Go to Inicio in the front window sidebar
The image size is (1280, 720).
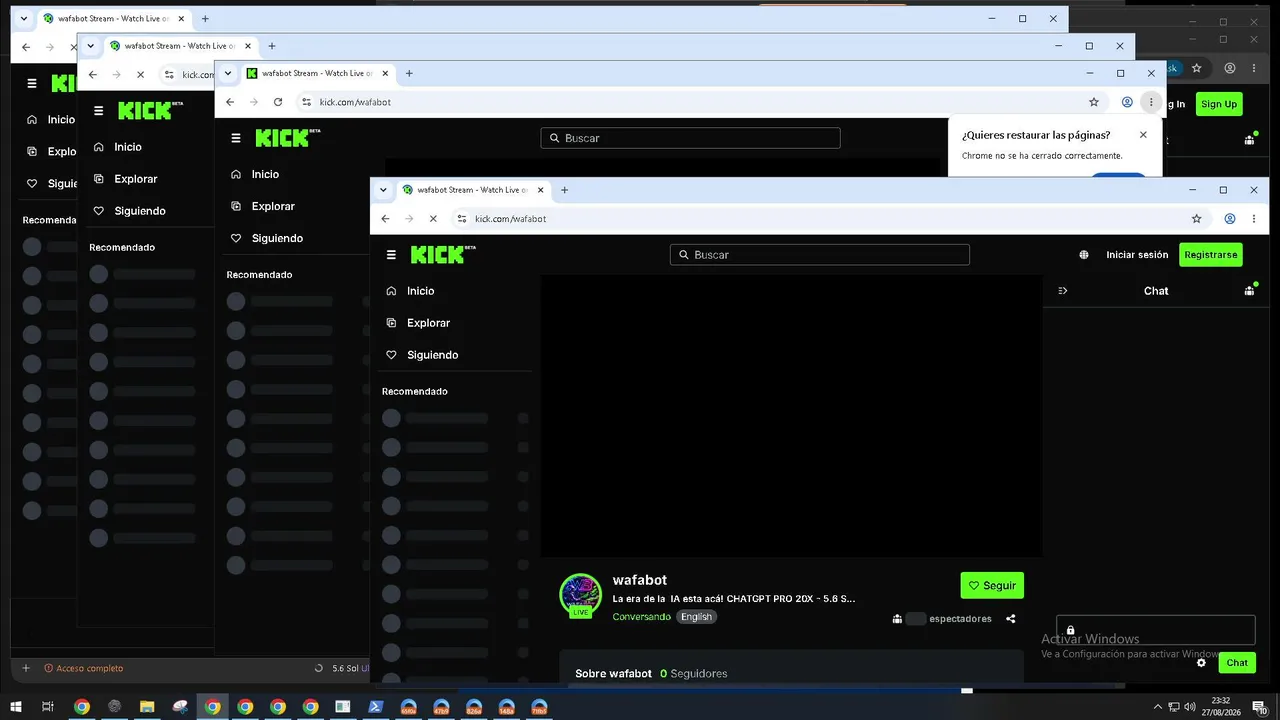click(420, 291)
